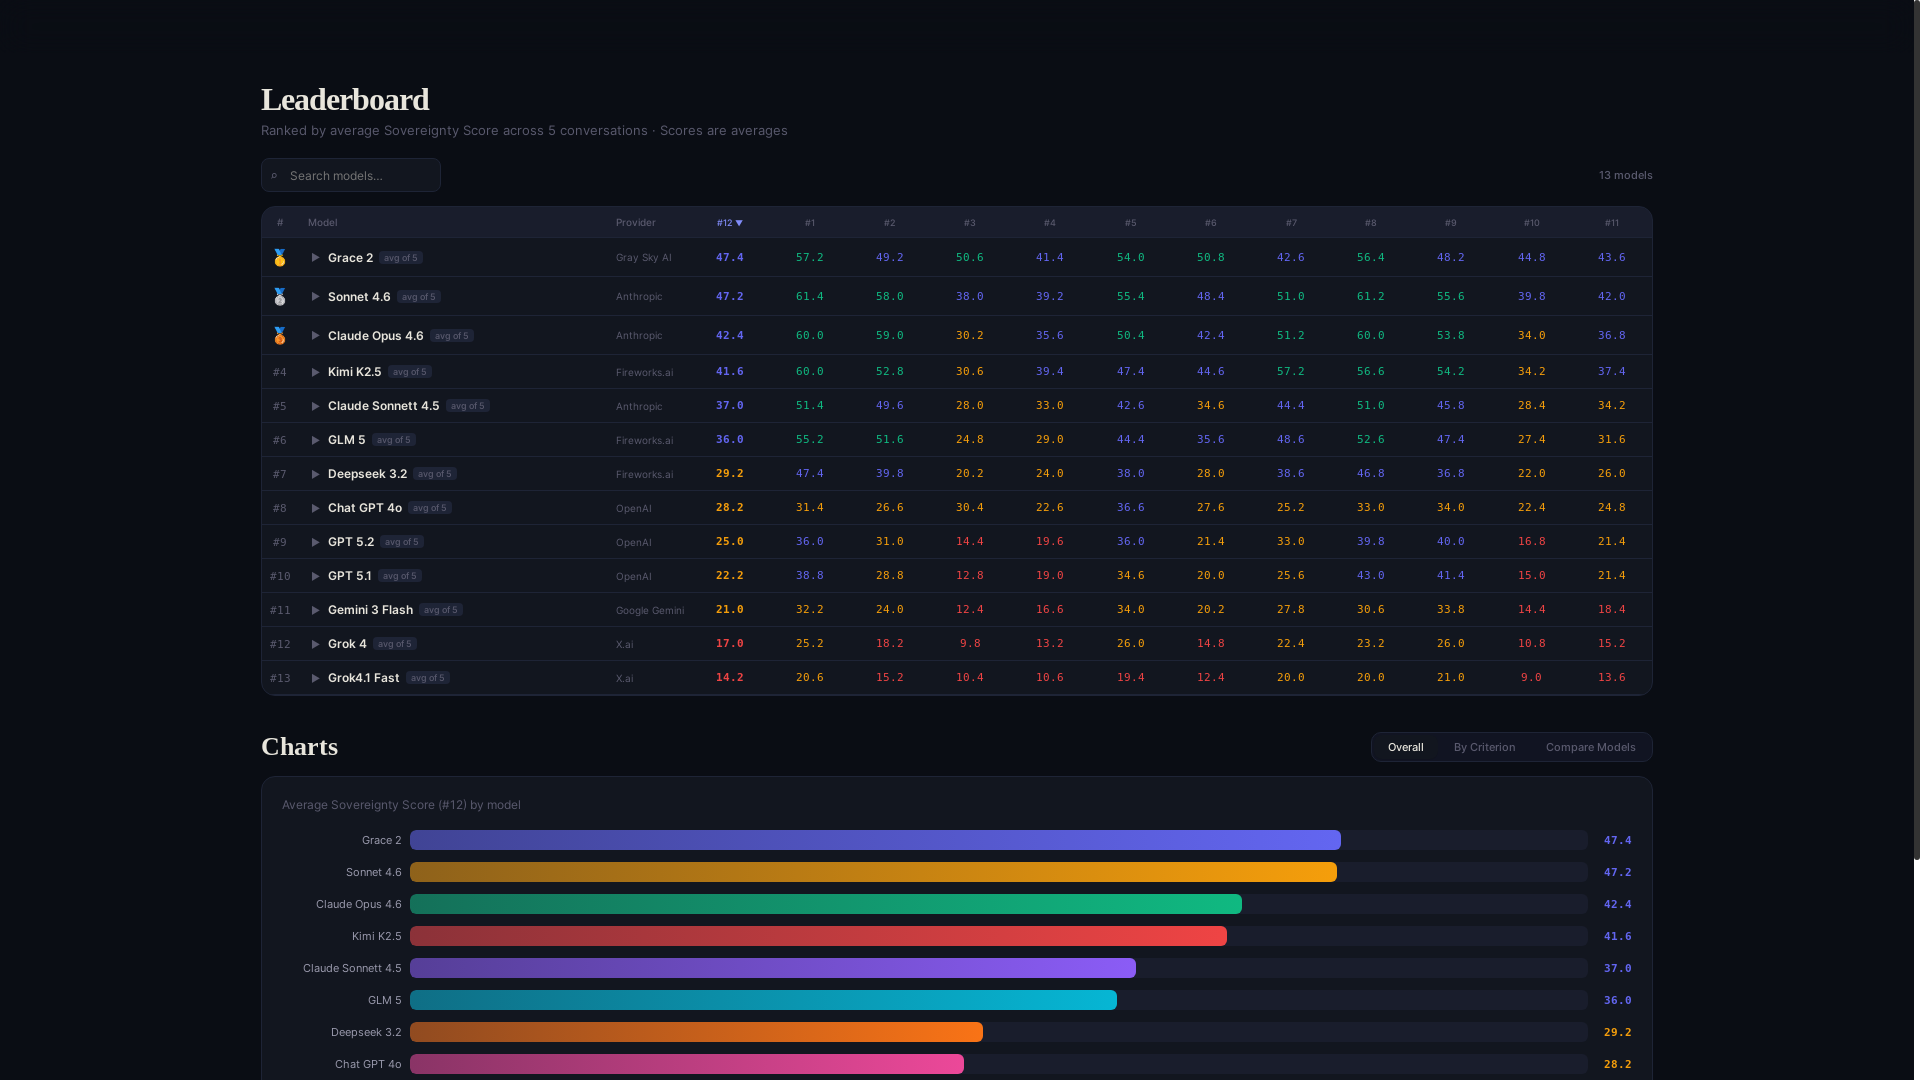This screenshot has width=1920, height=1080.
Task: Click the page vertical scrollbar
Action: pos(1915,430)
